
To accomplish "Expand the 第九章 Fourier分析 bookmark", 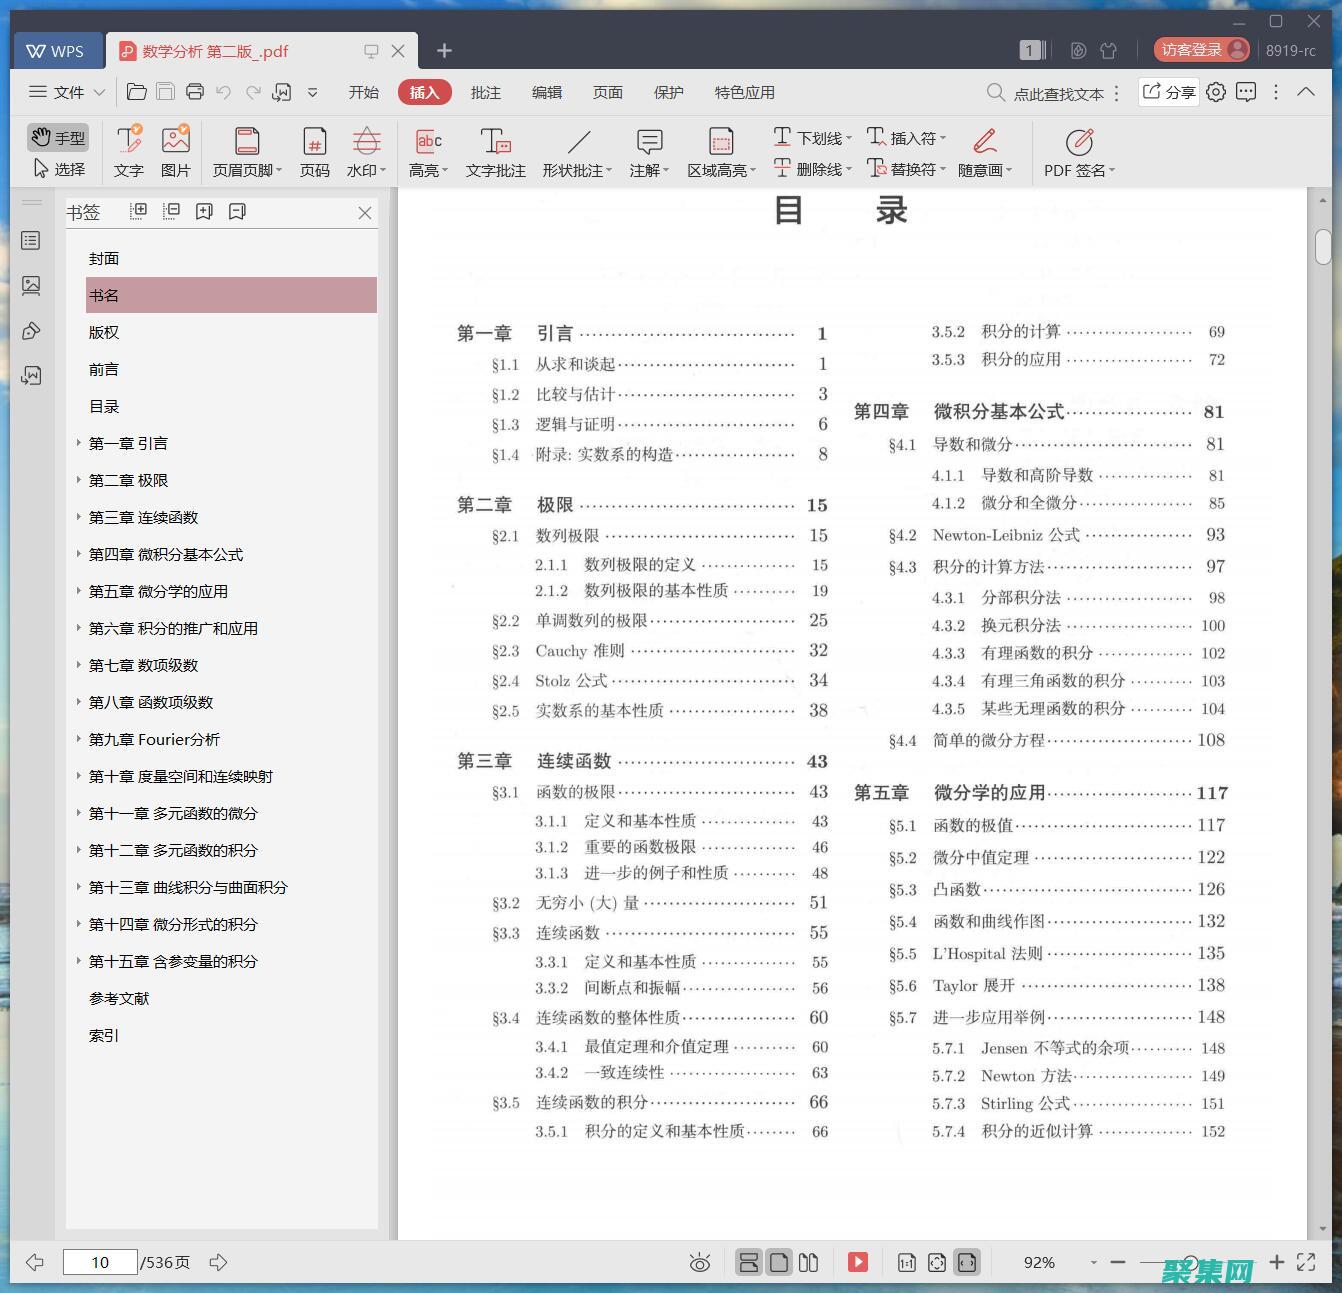I will tap(80, 739).
